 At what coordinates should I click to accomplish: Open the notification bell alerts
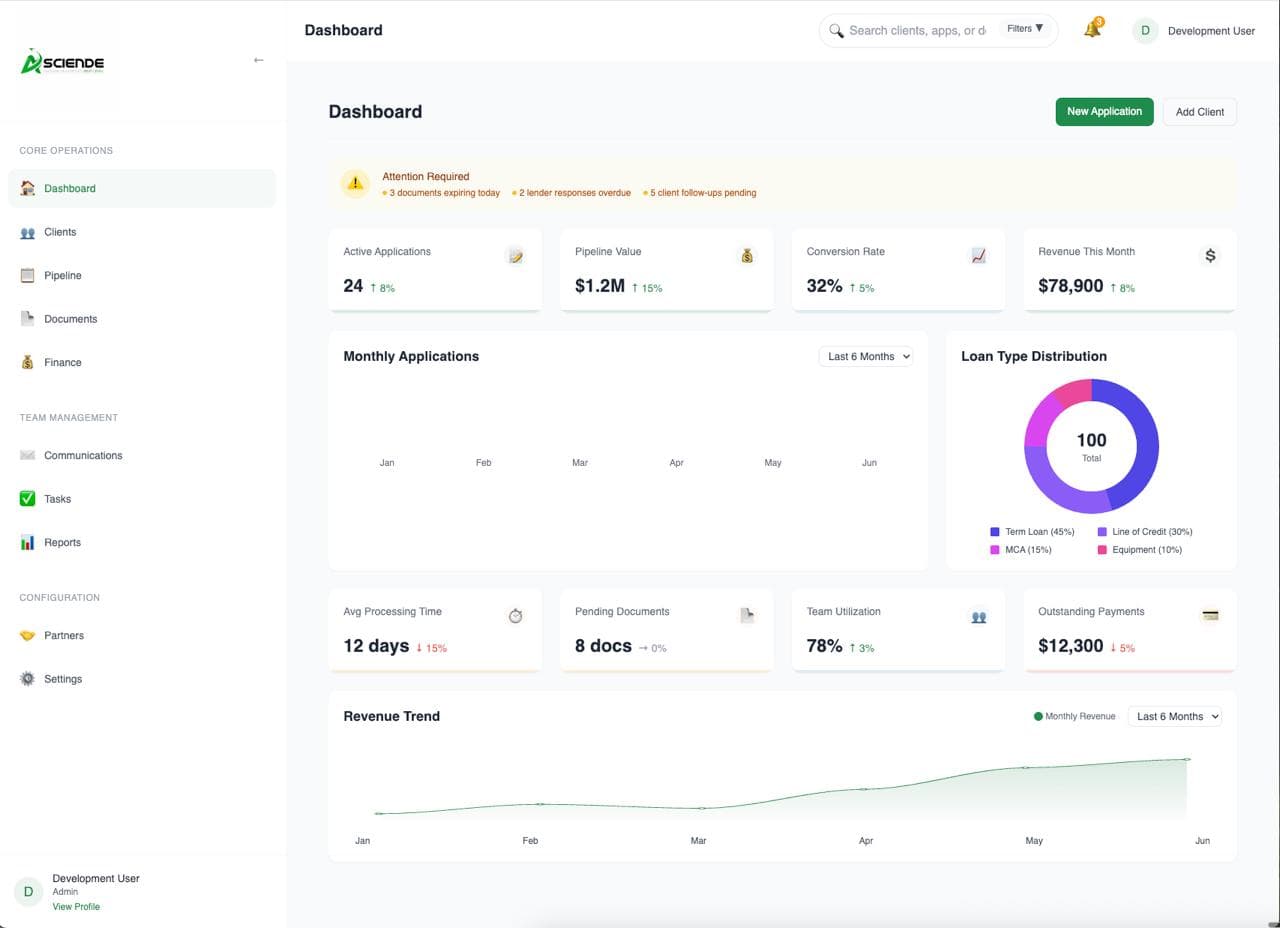pos(1091,30)
